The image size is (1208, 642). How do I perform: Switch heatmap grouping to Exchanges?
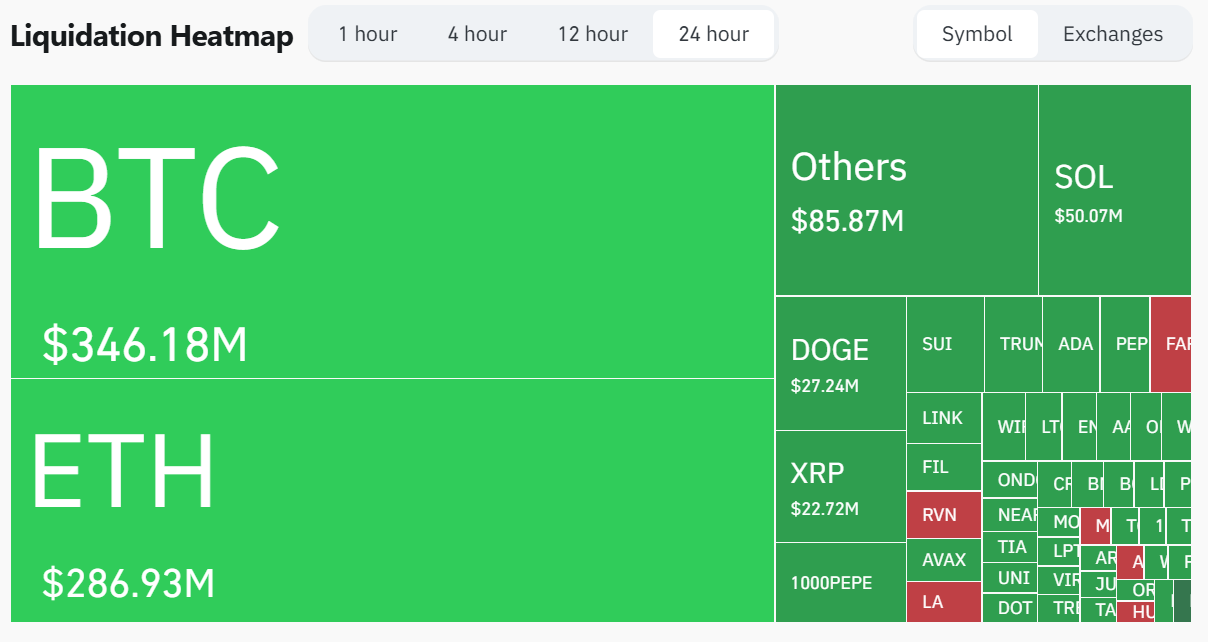point(1112,33)
